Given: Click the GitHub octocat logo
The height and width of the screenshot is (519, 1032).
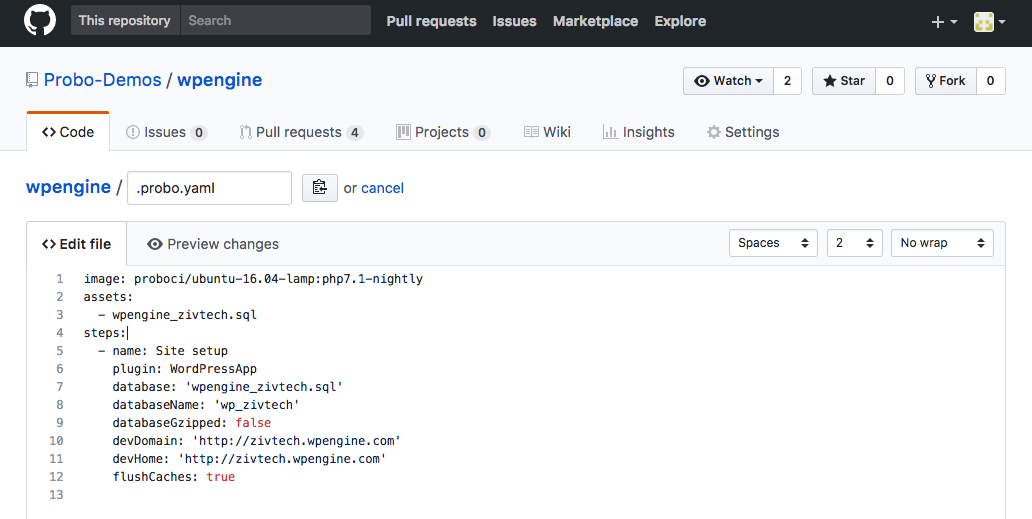Looking at the screenshot, I should tap(40, 21).
